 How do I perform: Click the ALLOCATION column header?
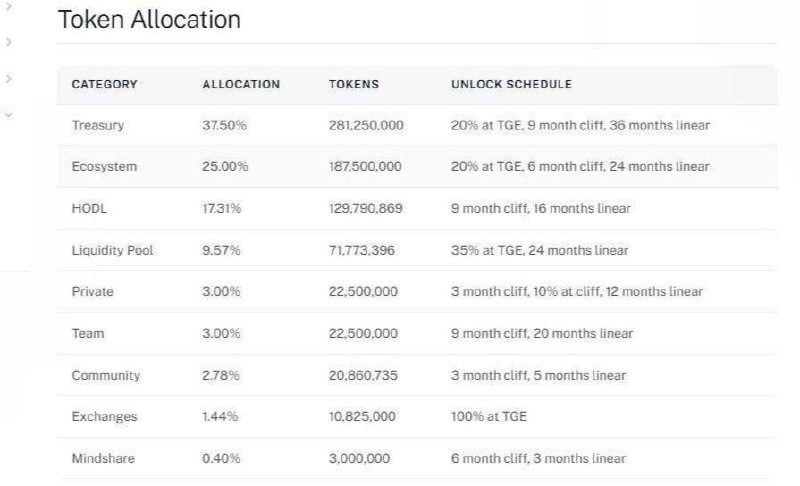point(241,85)
